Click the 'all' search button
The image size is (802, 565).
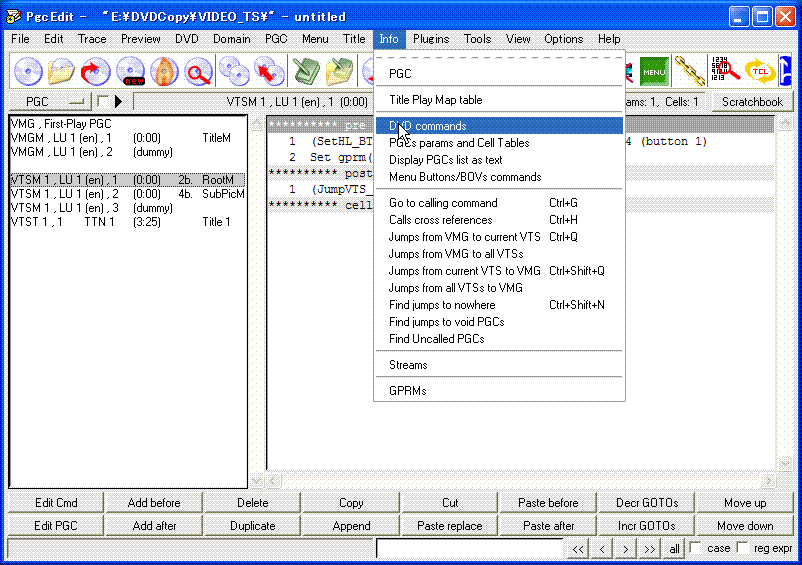675,549
